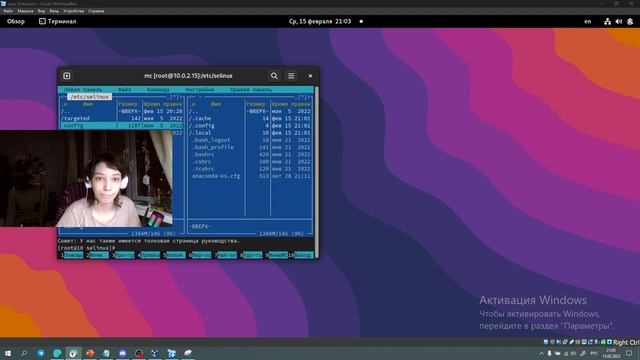
Task: Open VirtualBox 'Справка' menu
Action: pyautogui.click(x=96, y=11)
